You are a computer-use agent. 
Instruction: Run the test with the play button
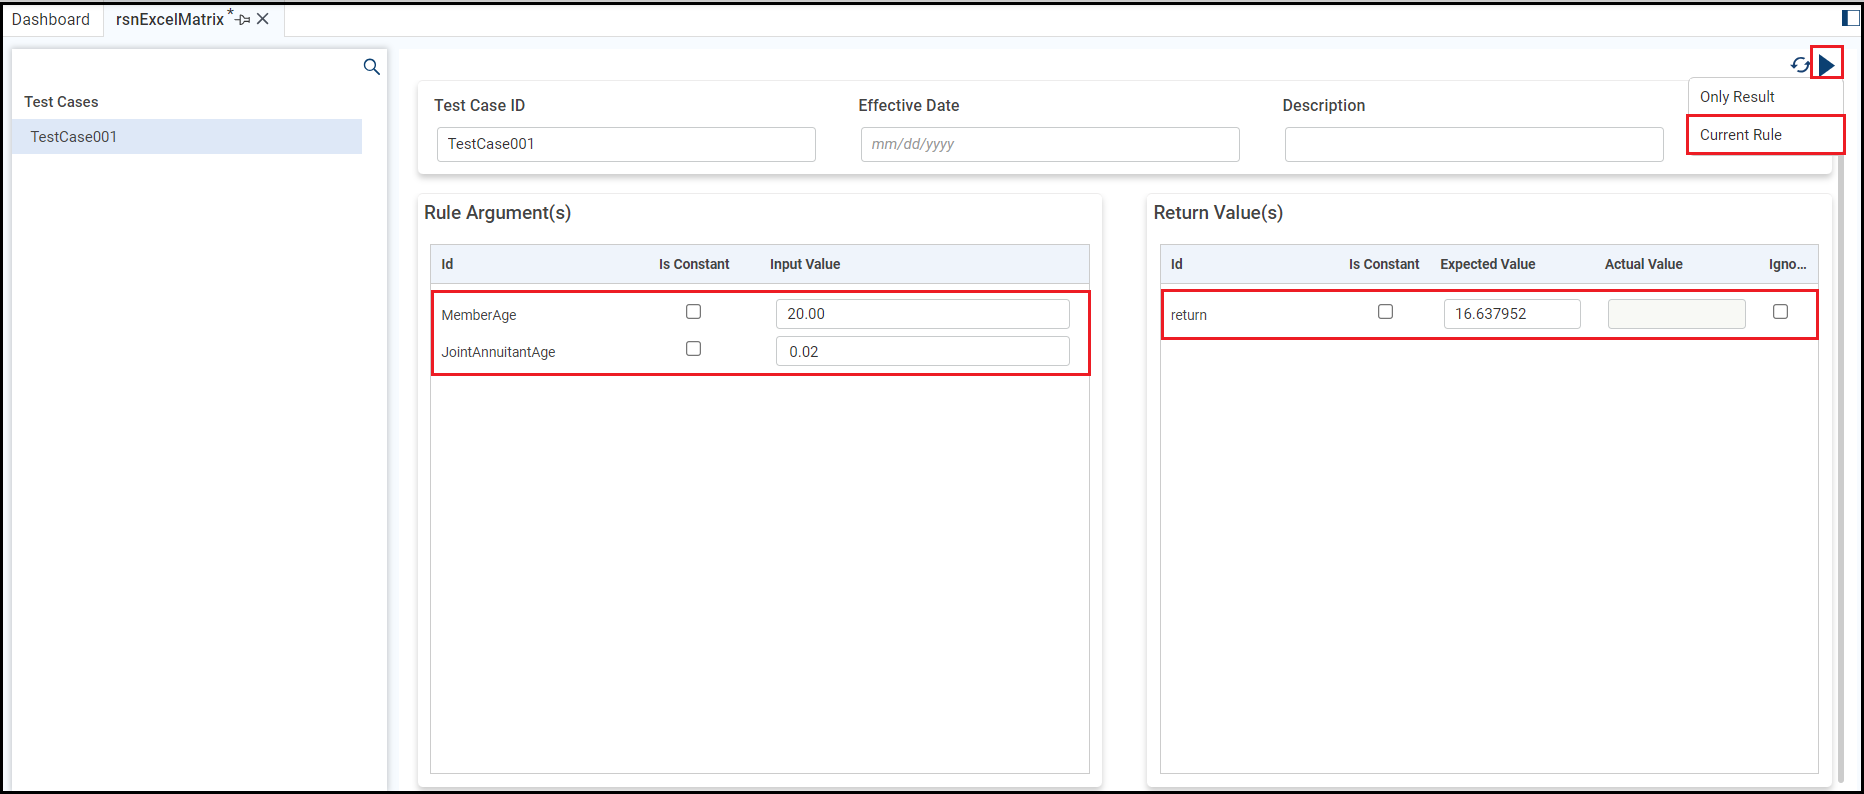tap(1827, 65)
